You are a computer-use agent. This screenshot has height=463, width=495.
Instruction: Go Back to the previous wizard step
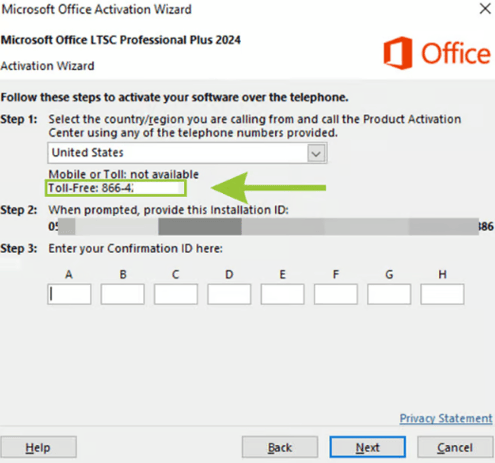[280, 447]
